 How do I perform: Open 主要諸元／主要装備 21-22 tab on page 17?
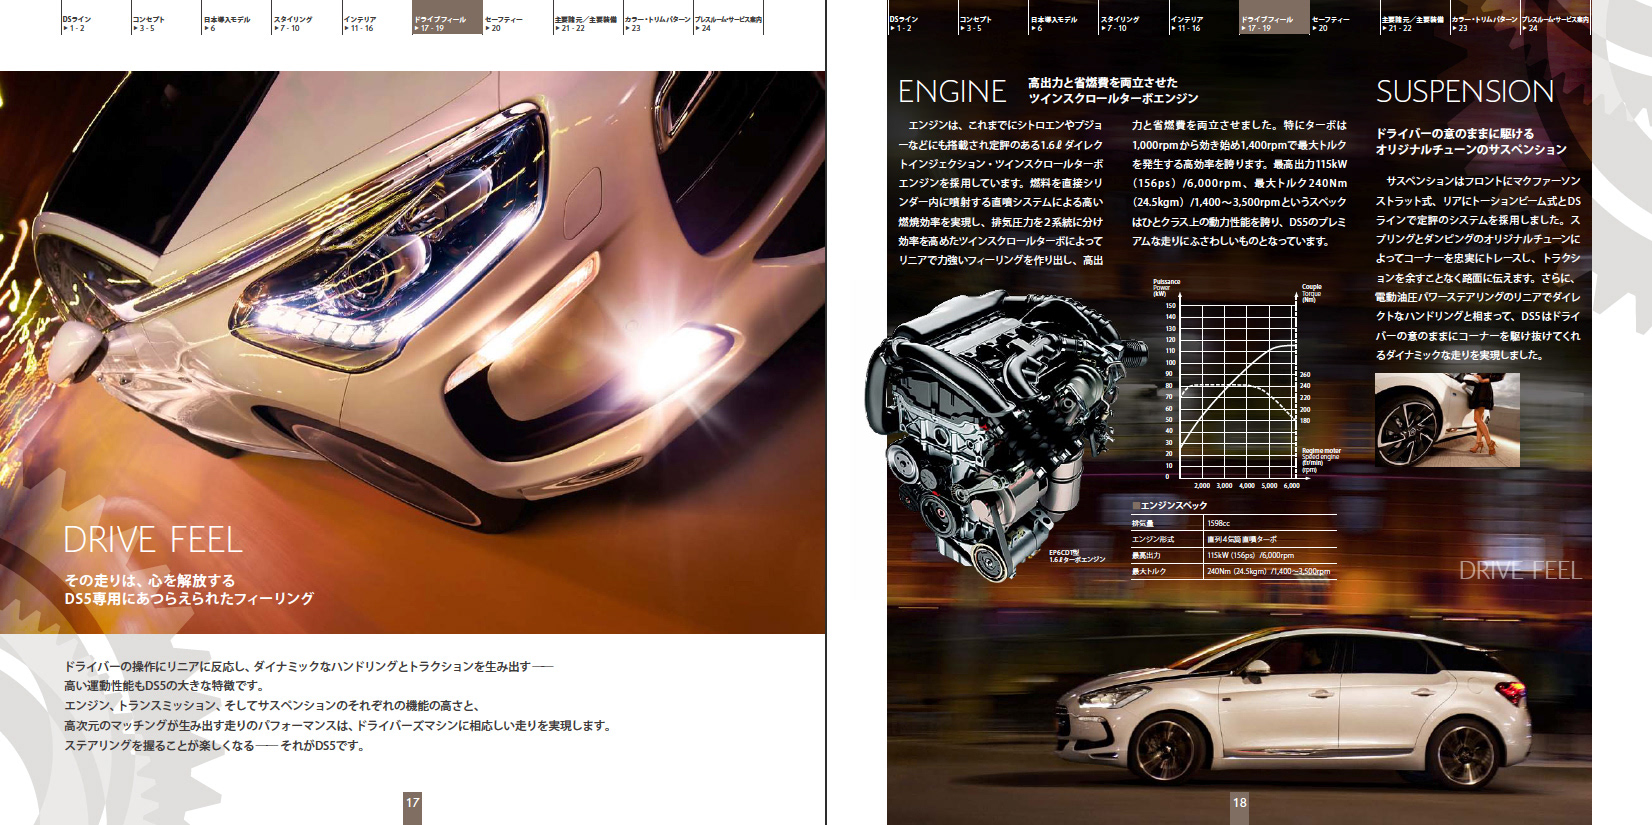tap(588, 19)
